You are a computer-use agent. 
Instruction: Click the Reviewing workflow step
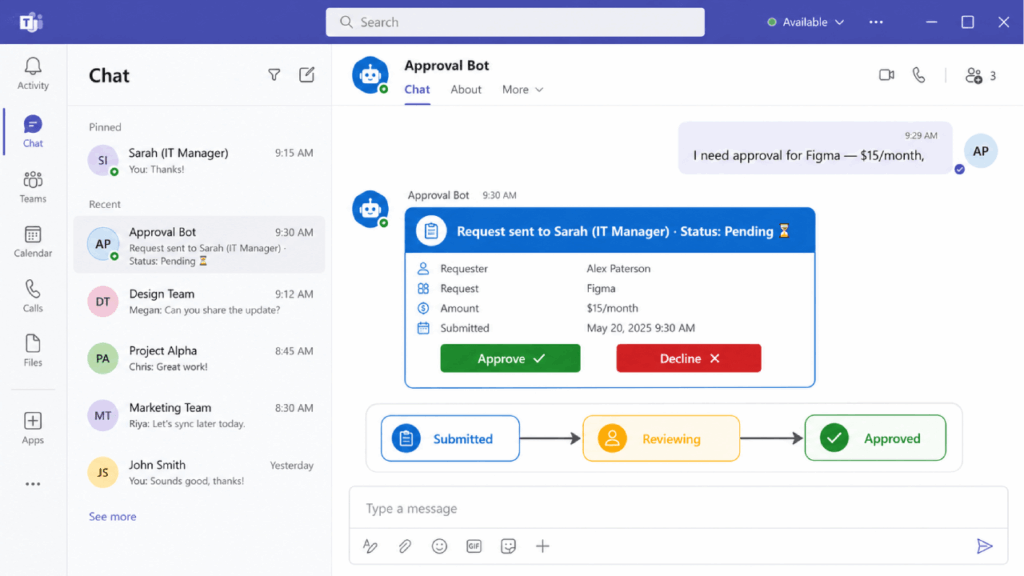661,438
